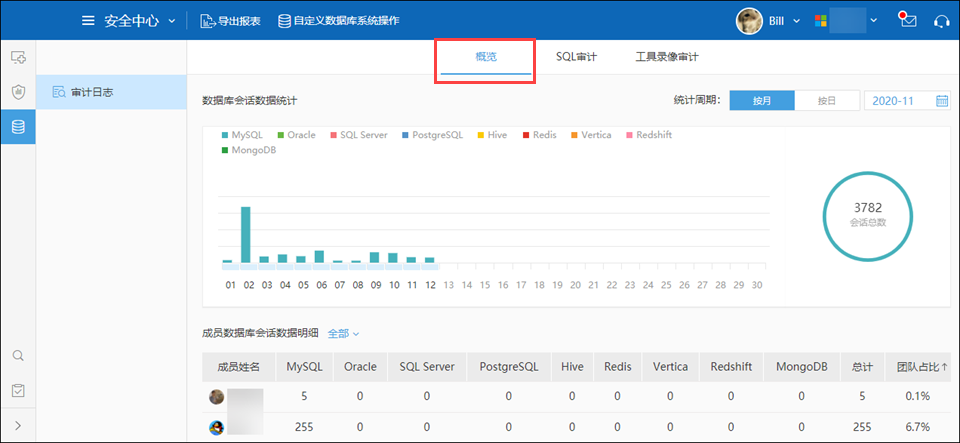Switch to the SQL审计 tab
The height and width of the screenshot is (443, 960).
click(x=576, y=57)
